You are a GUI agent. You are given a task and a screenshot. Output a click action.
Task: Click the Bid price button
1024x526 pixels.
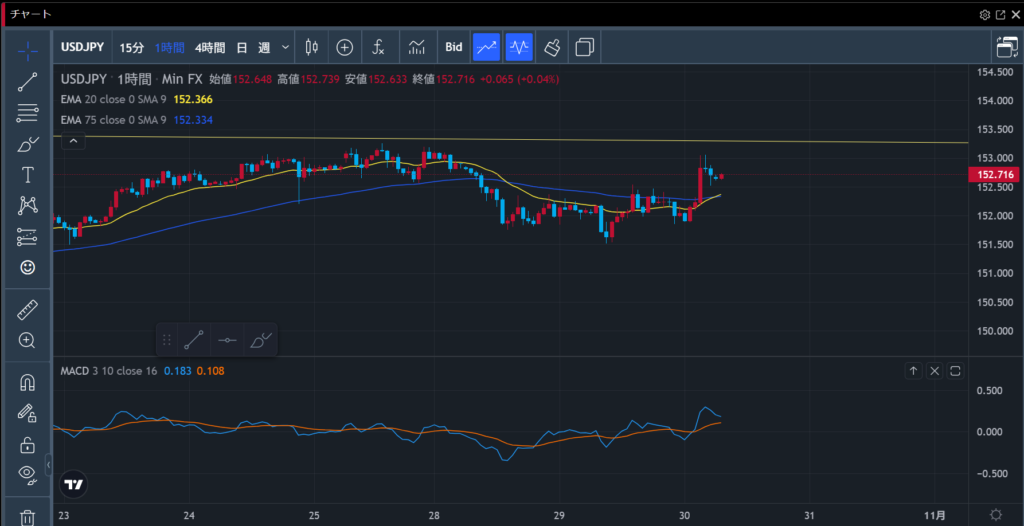tap(454, 47)
